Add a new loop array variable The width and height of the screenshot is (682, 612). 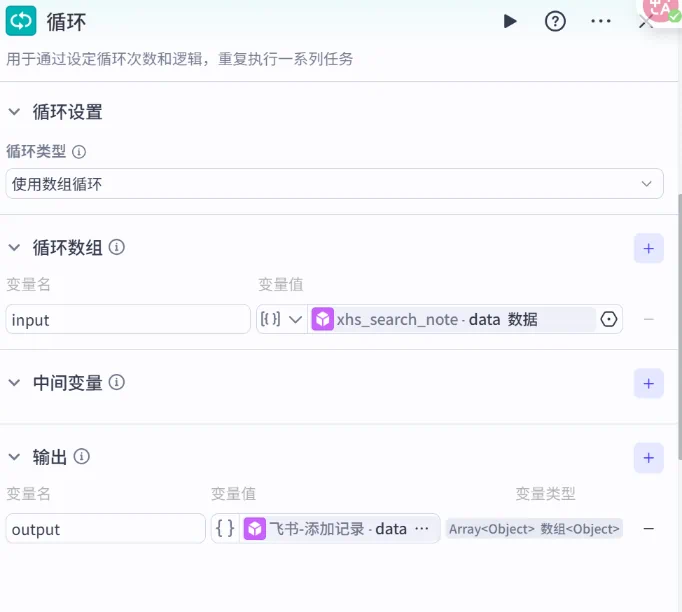click(x=648, y=248)
